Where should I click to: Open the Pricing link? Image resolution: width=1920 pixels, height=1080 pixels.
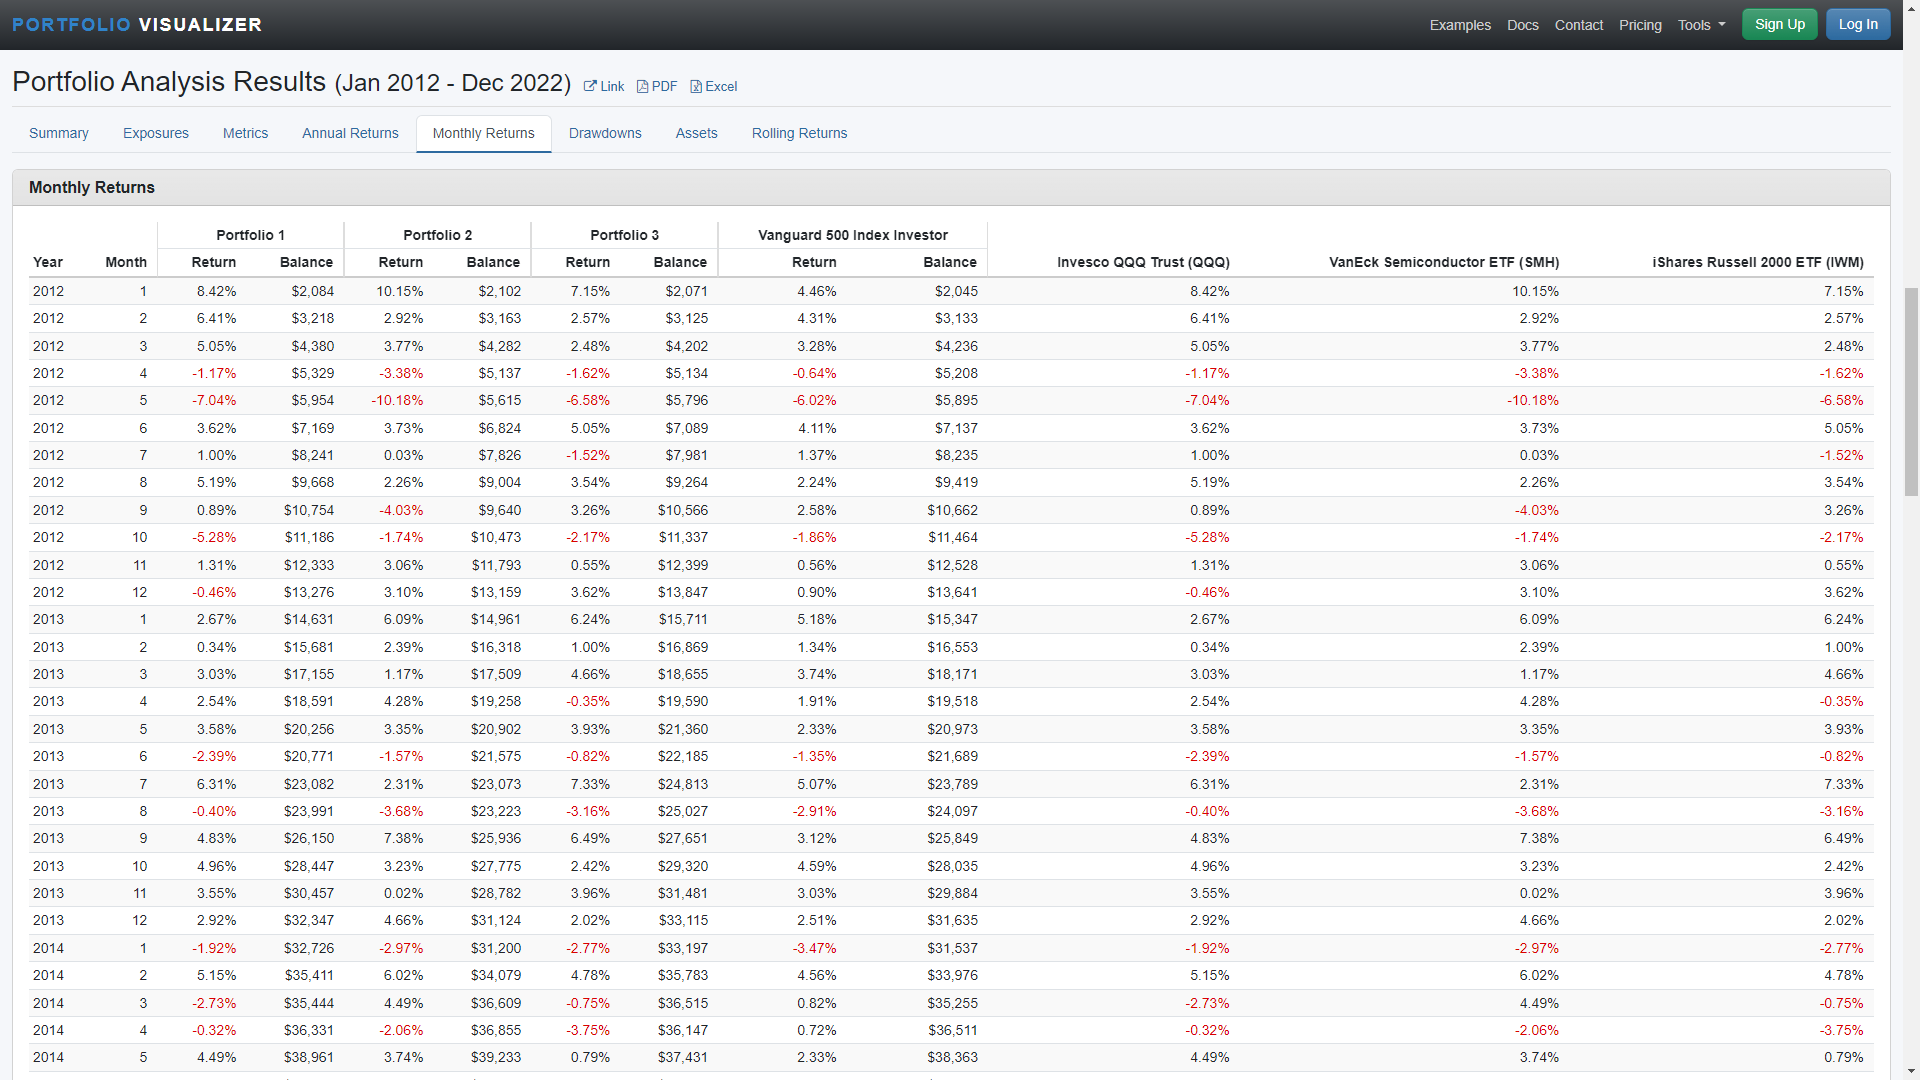1640,25
